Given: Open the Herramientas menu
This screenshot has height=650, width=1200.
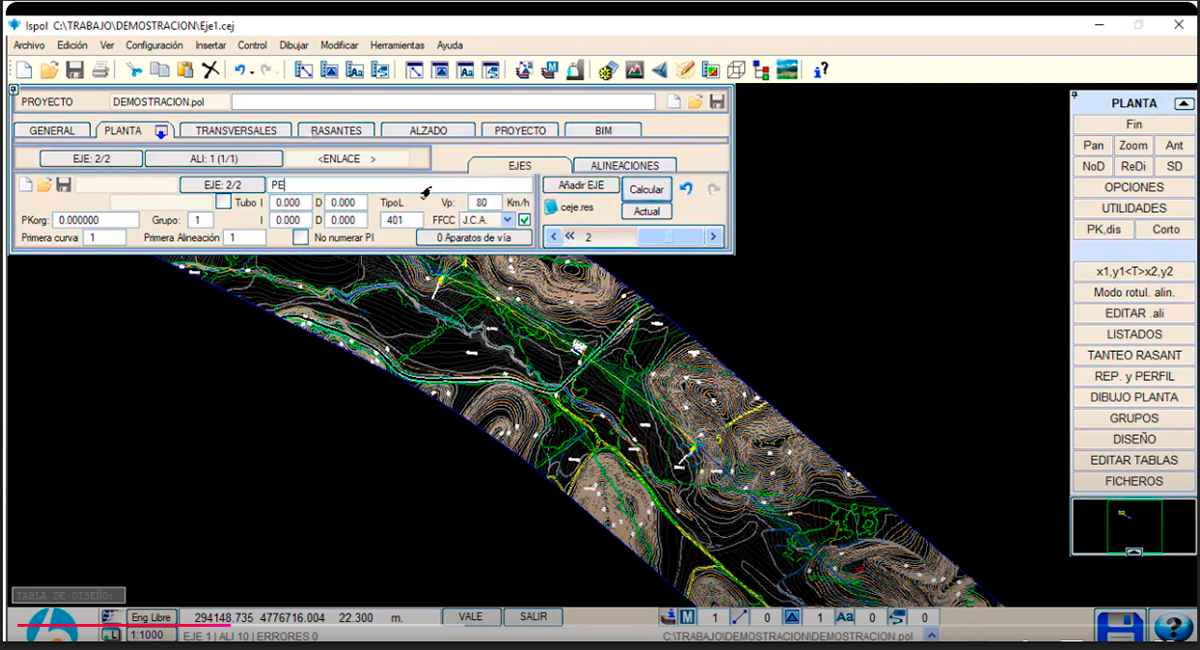Looking at the screenshot, I should [397, 45].
